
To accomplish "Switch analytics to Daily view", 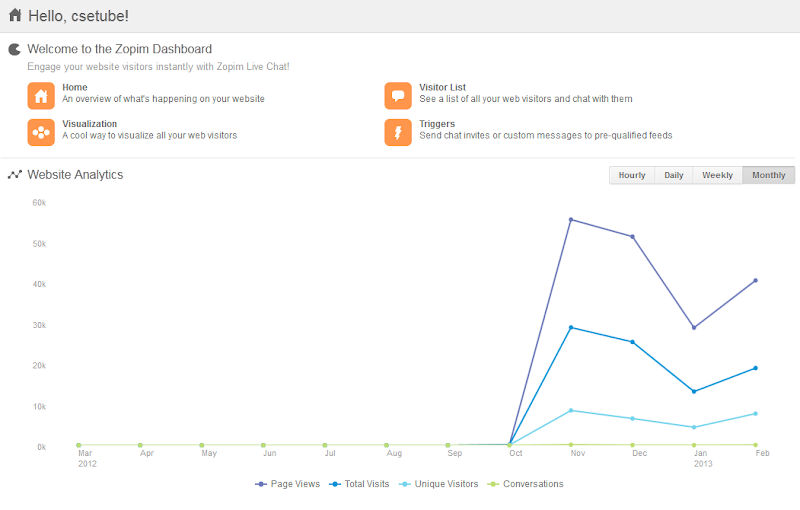I will click(x=673, y=175).
